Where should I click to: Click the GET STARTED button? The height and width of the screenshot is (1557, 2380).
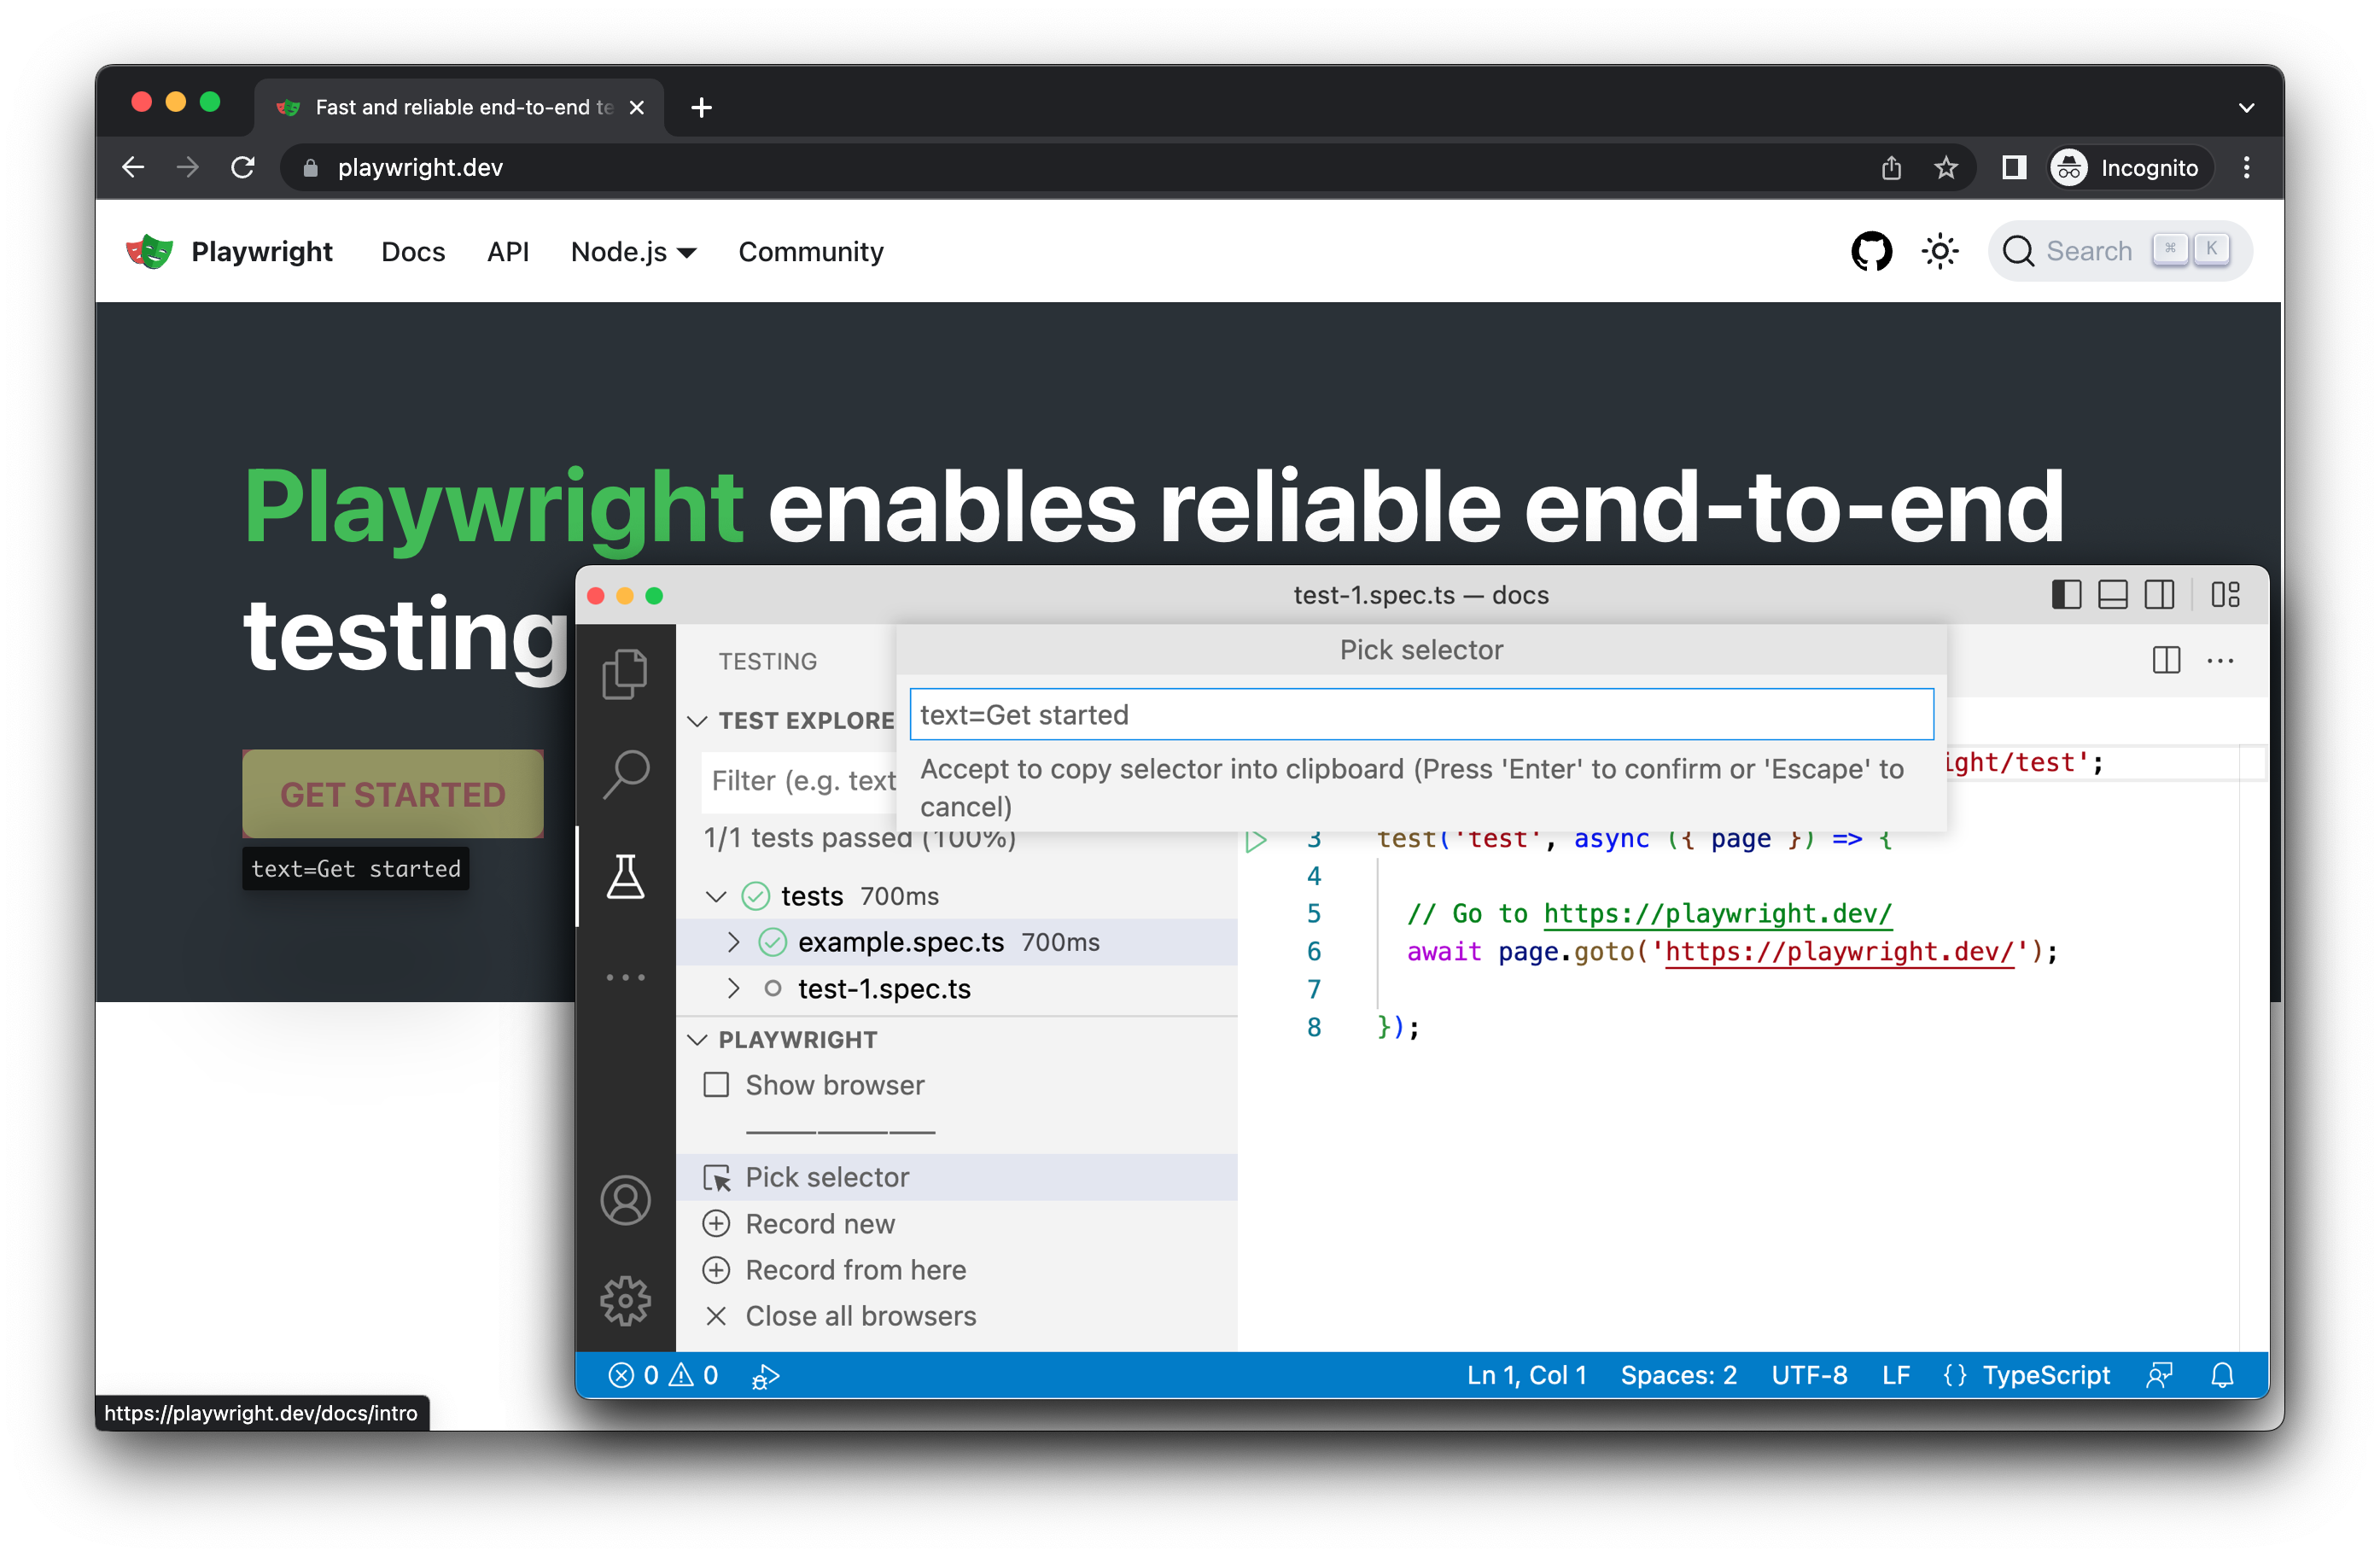(x=392, y=793)
